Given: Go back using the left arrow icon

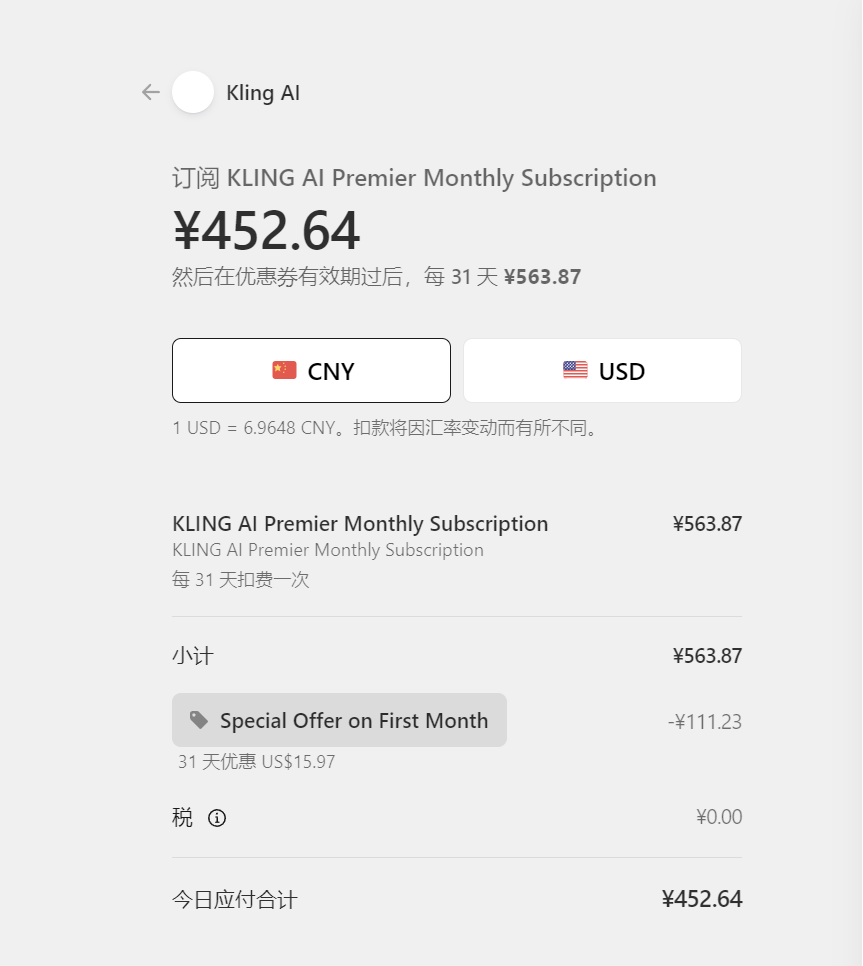Looking at the screenshot, I should click(151, 92).
